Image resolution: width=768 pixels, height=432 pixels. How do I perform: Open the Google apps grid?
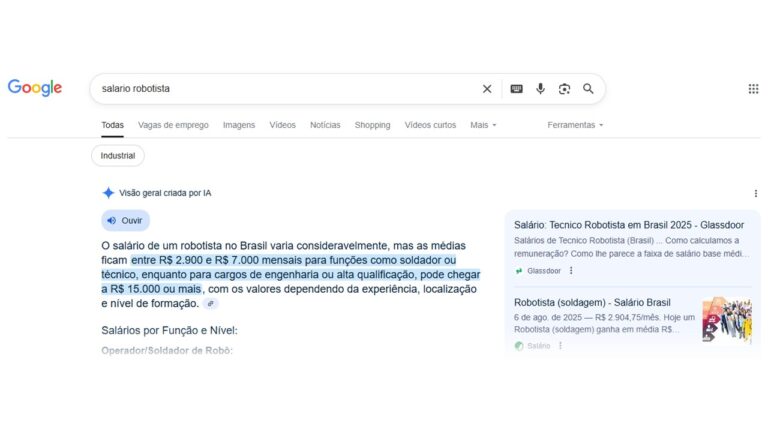(x=753, y=89)
